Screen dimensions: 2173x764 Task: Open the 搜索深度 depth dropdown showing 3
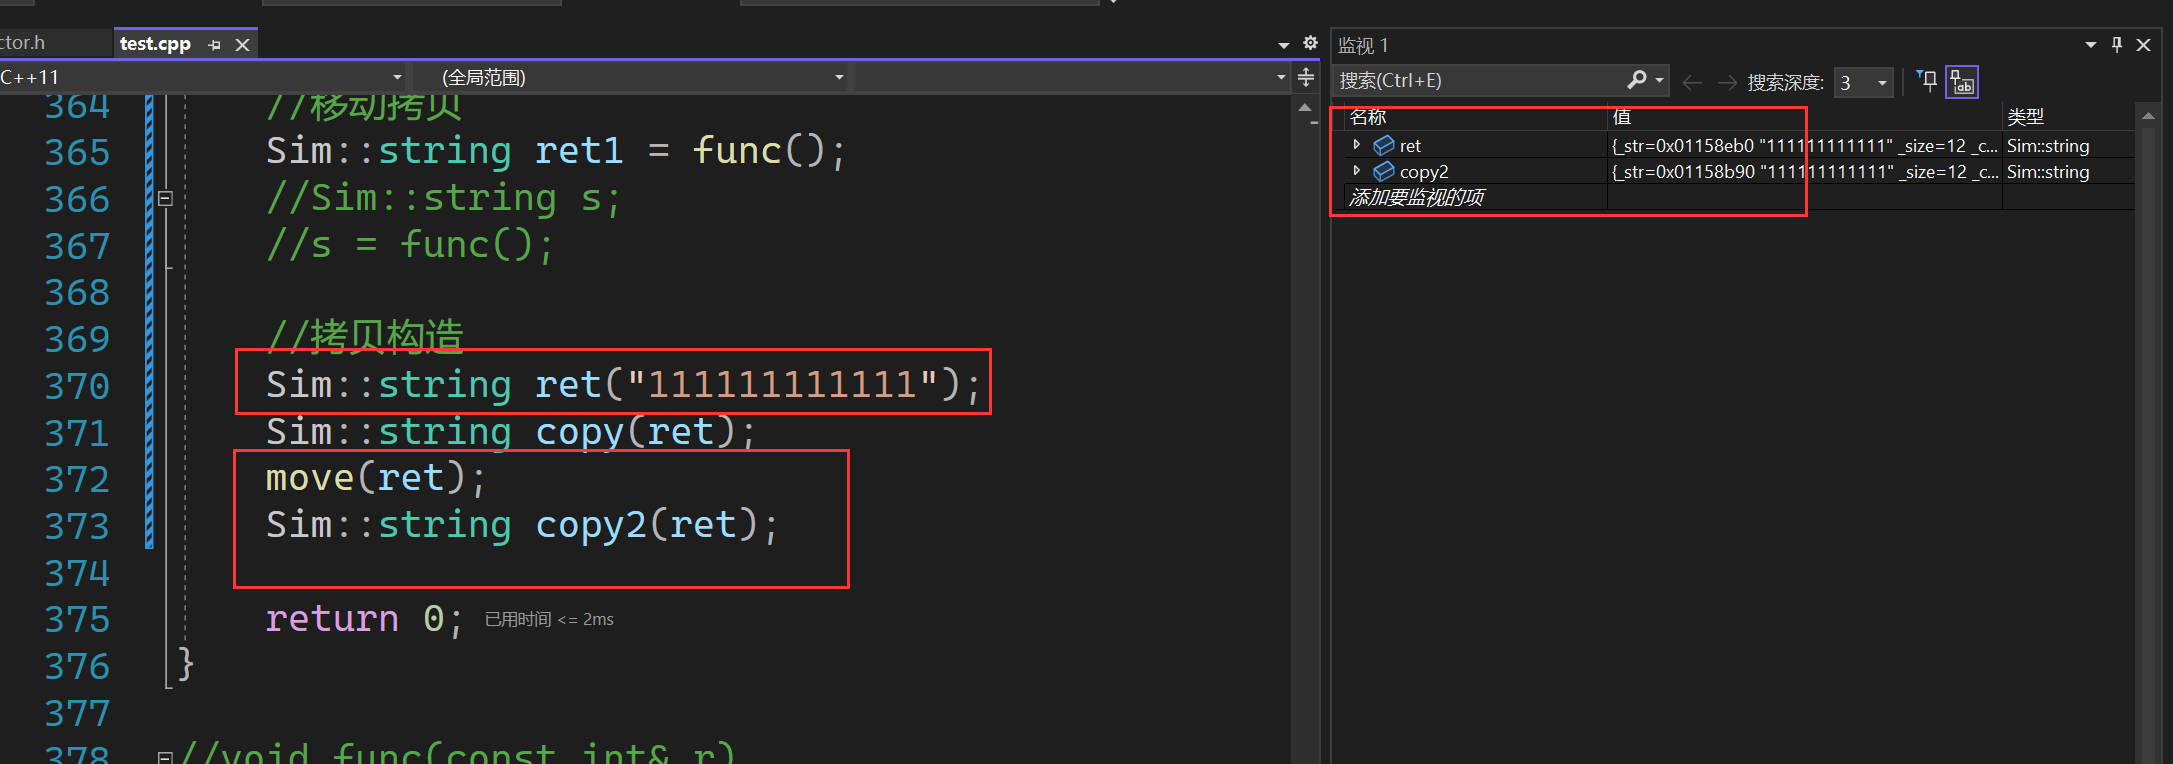1863,82
